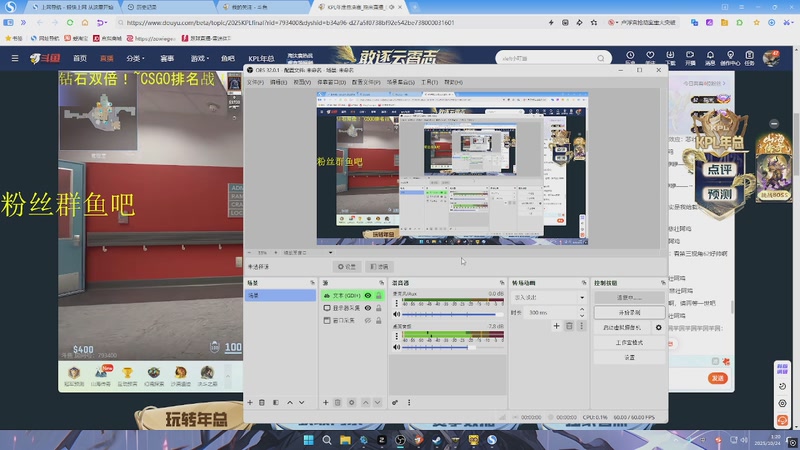Delete selected source with trash icon
The width and height of the screenshot is (800, 450).
[x=337, y=403]
